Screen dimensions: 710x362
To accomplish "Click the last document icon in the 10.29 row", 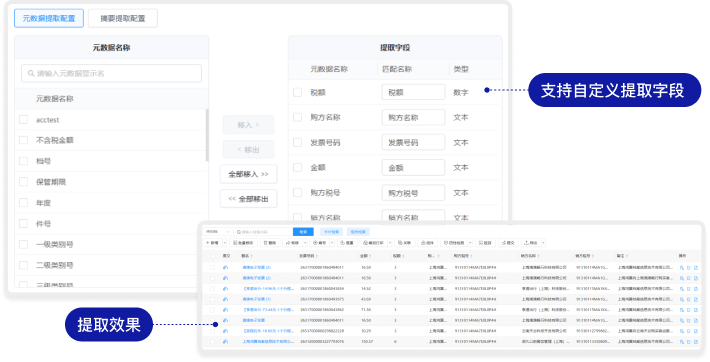I will pyautogui.click(x=696, y=331).
